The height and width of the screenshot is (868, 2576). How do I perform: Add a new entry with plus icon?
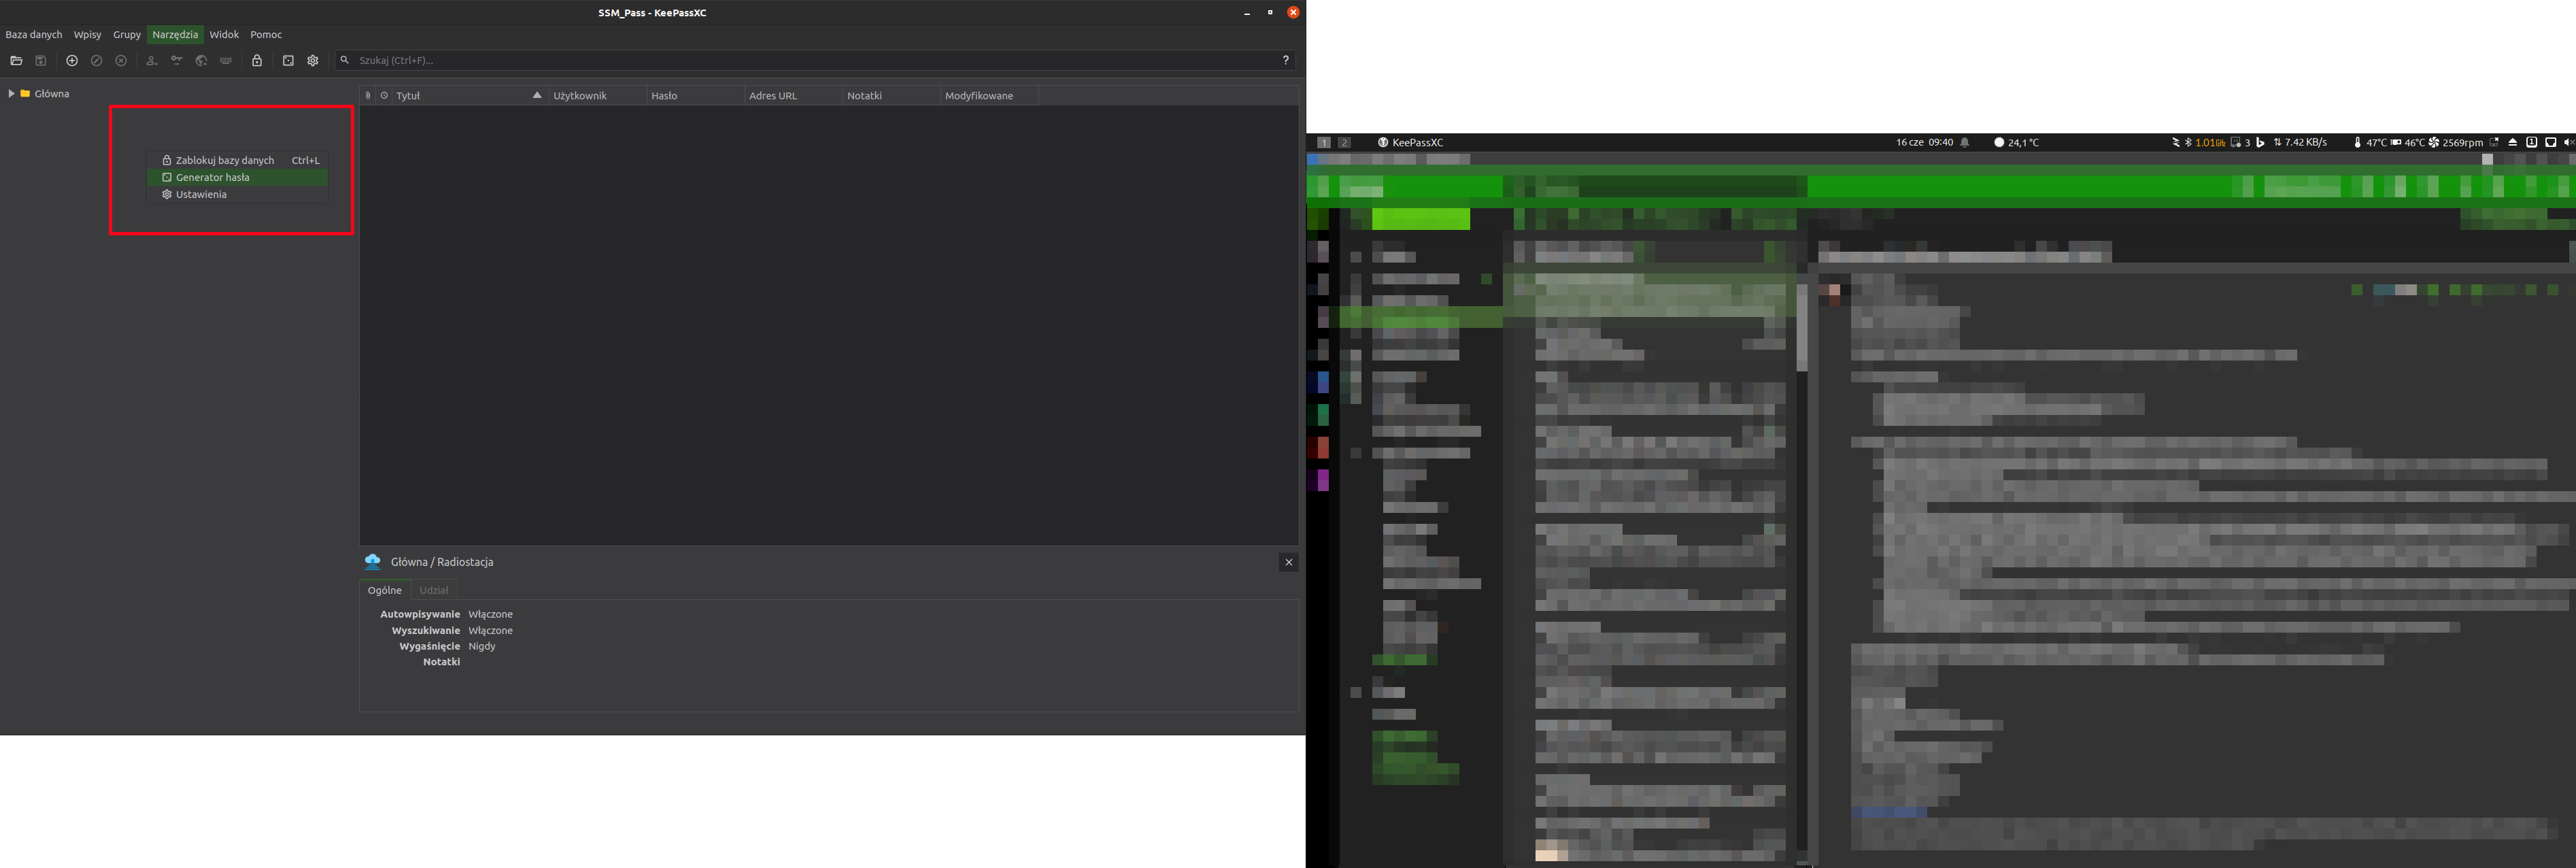(72, 61)
